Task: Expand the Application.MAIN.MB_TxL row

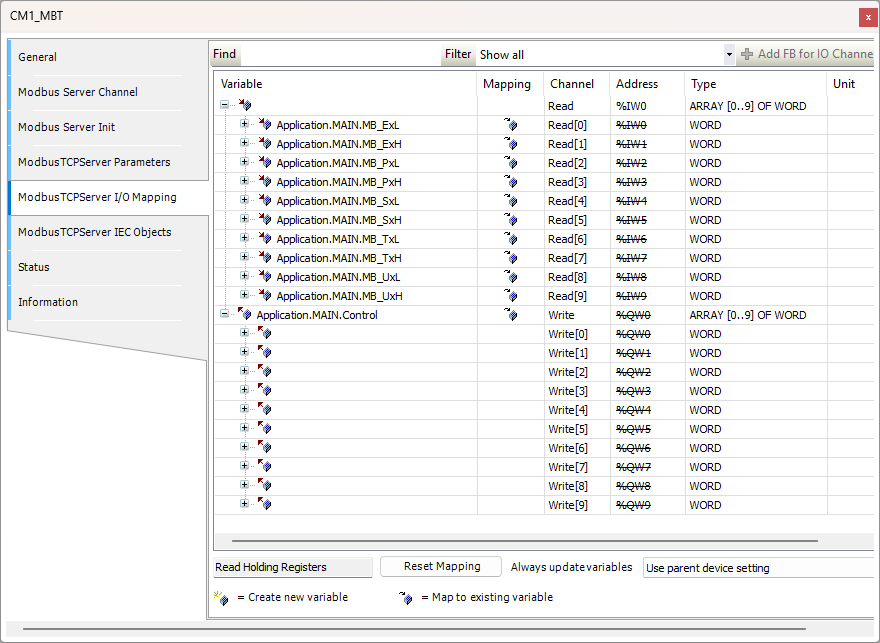Action: (245, 239)
